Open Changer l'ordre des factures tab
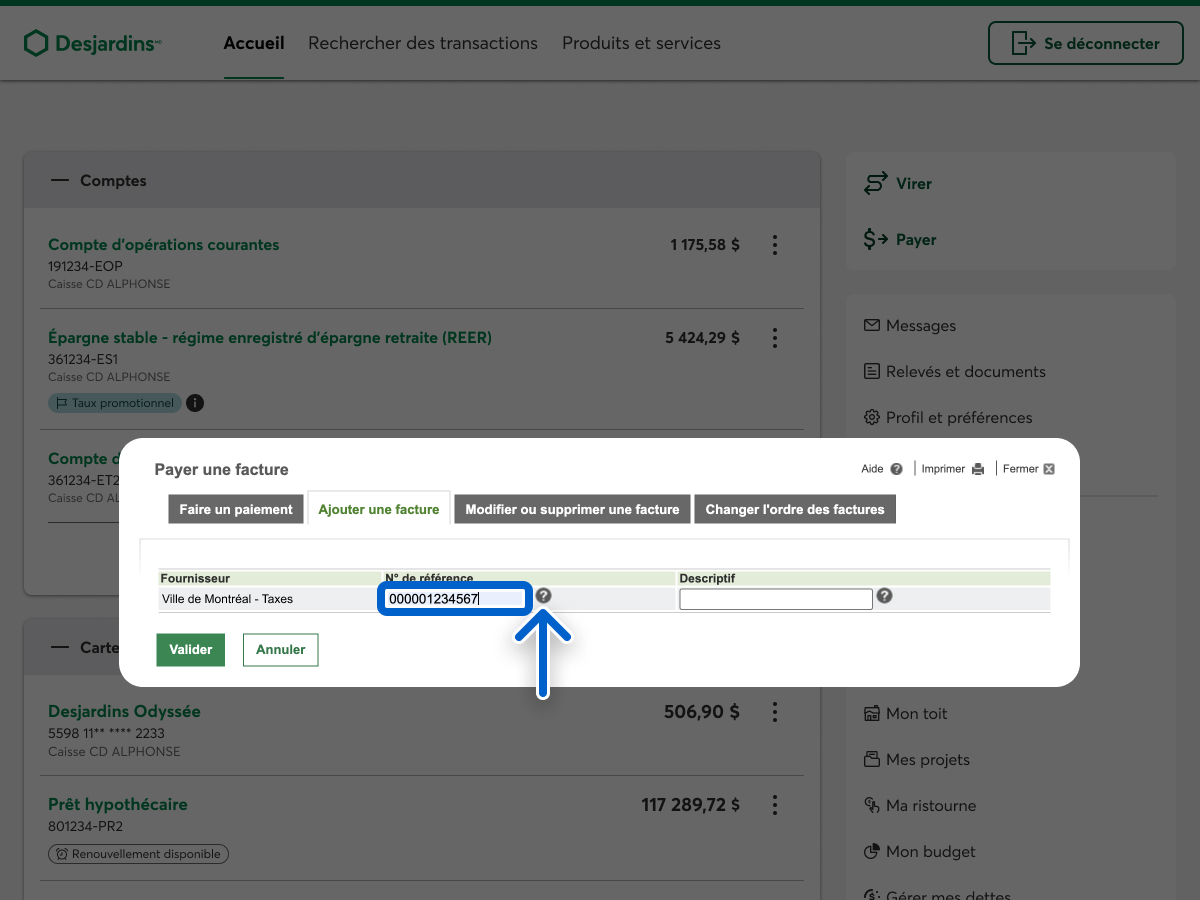1200x900 pixels. pos(795,509)
